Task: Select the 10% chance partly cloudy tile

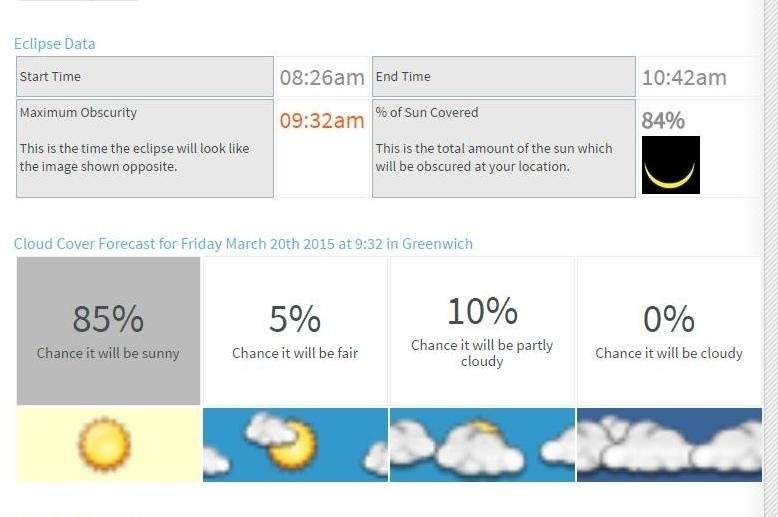Action: (482, 331)
